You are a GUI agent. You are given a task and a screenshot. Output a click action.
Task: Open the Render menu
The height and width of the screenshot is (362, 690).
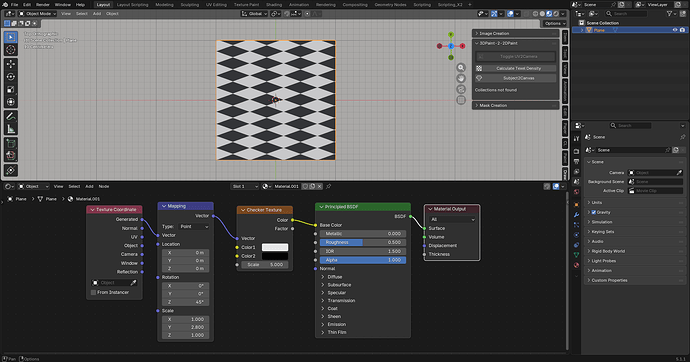point(43,4)
